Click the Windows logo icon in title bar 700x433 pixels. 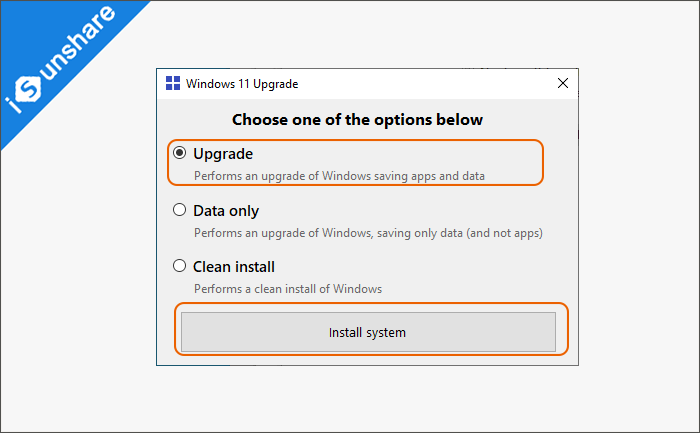click(x=172, y=84)
